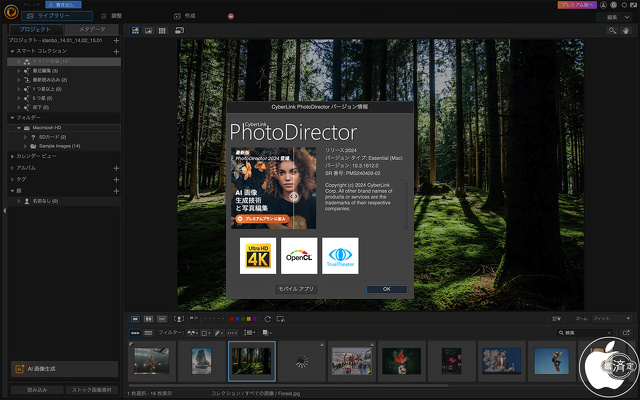Open the sort order dropdown
Viewport: 640px width, 400px height.
pos(249,333)
